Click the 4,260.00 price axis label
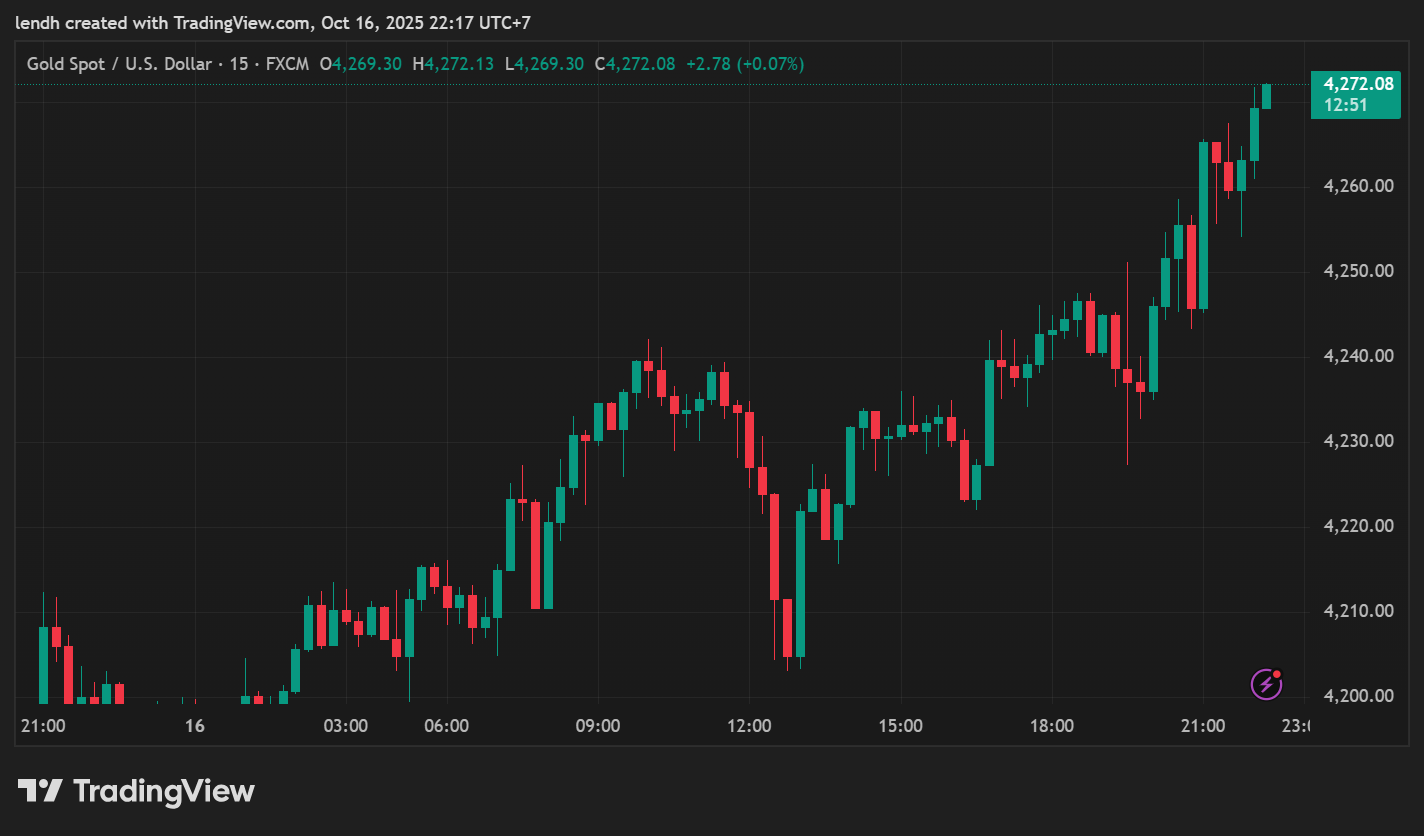This screenshot has width=1424, height=836. tap(1357, 186)
